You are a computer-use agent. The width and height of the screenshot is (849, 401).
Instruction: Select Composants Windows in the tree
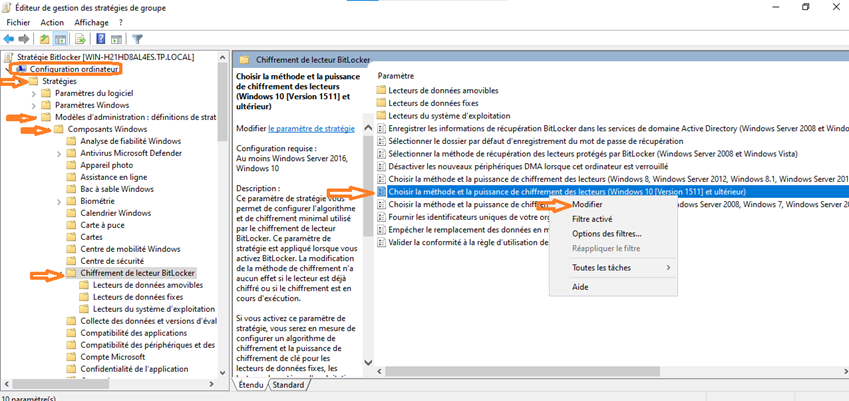107,129
